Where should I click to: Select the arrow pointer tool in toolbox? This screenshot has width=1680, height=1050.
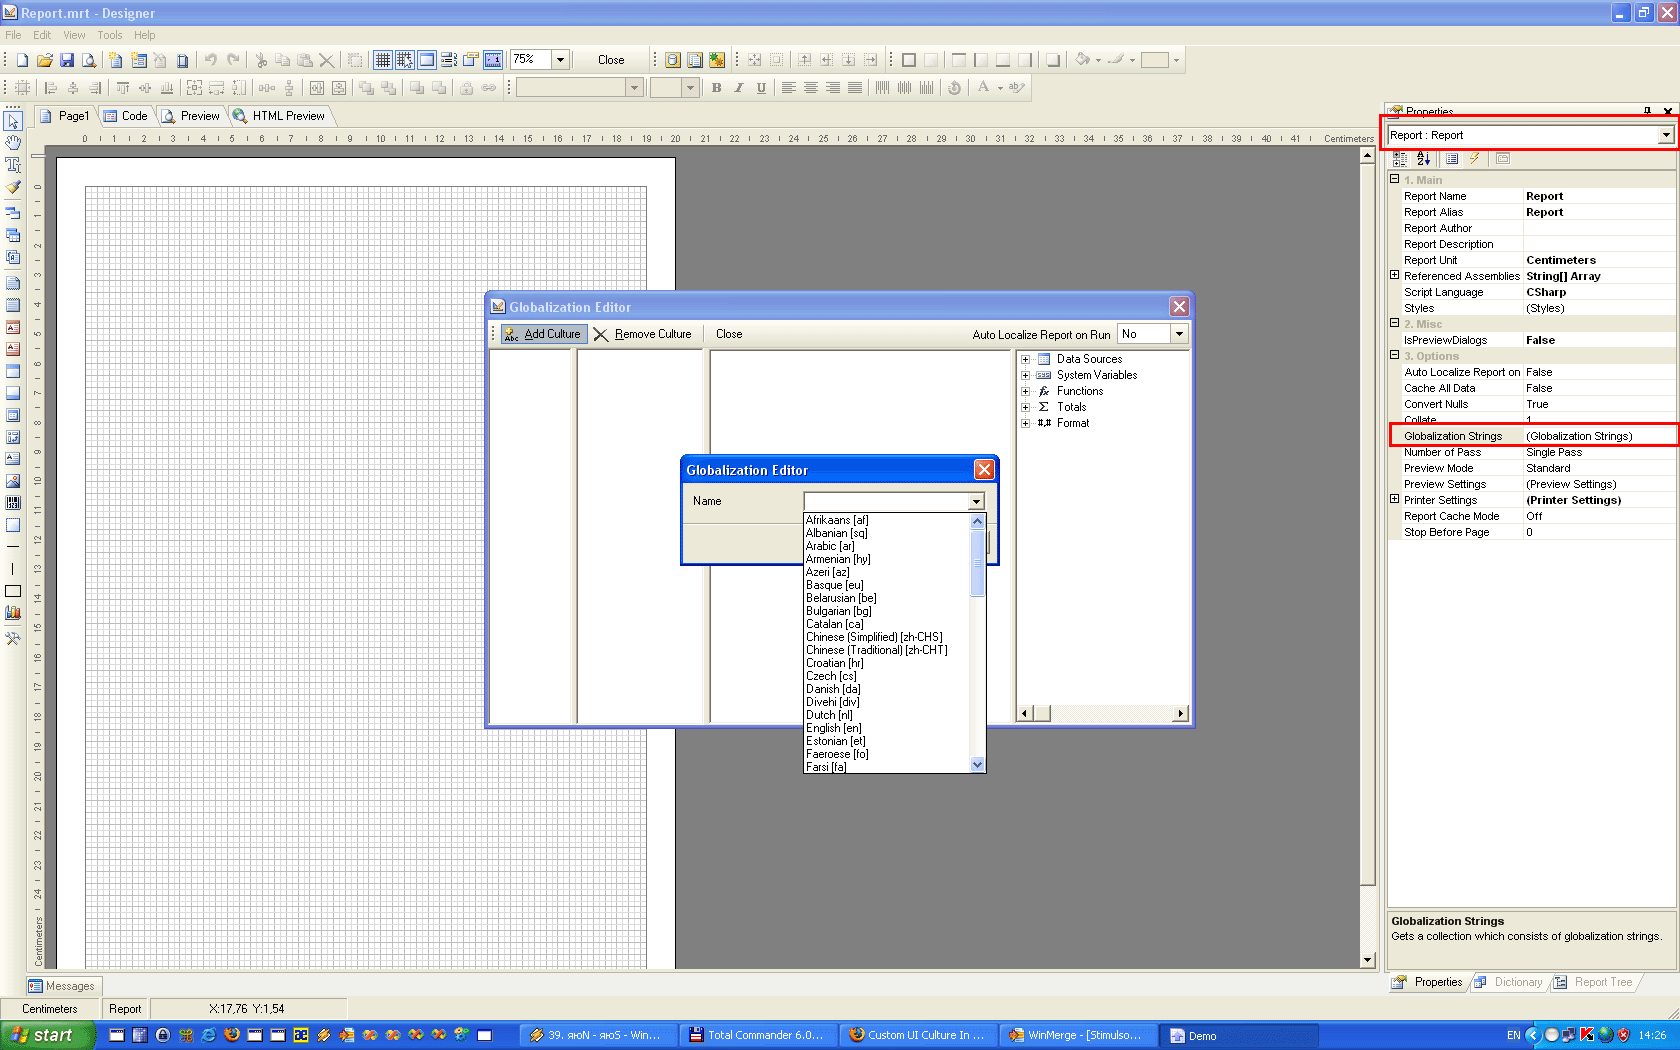pos(13,121)
